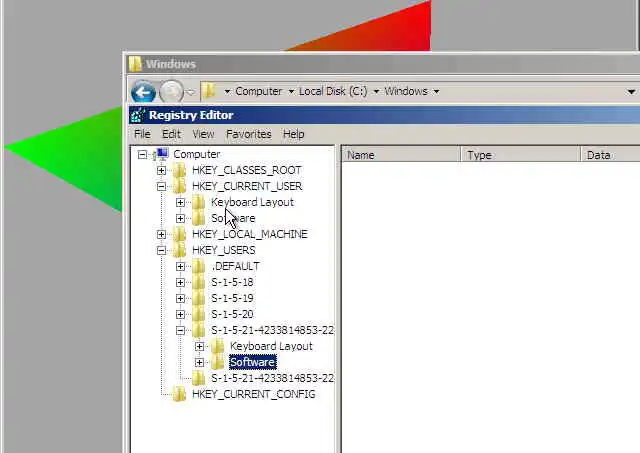
Task: Open the File menu
Action: [142, 134]
